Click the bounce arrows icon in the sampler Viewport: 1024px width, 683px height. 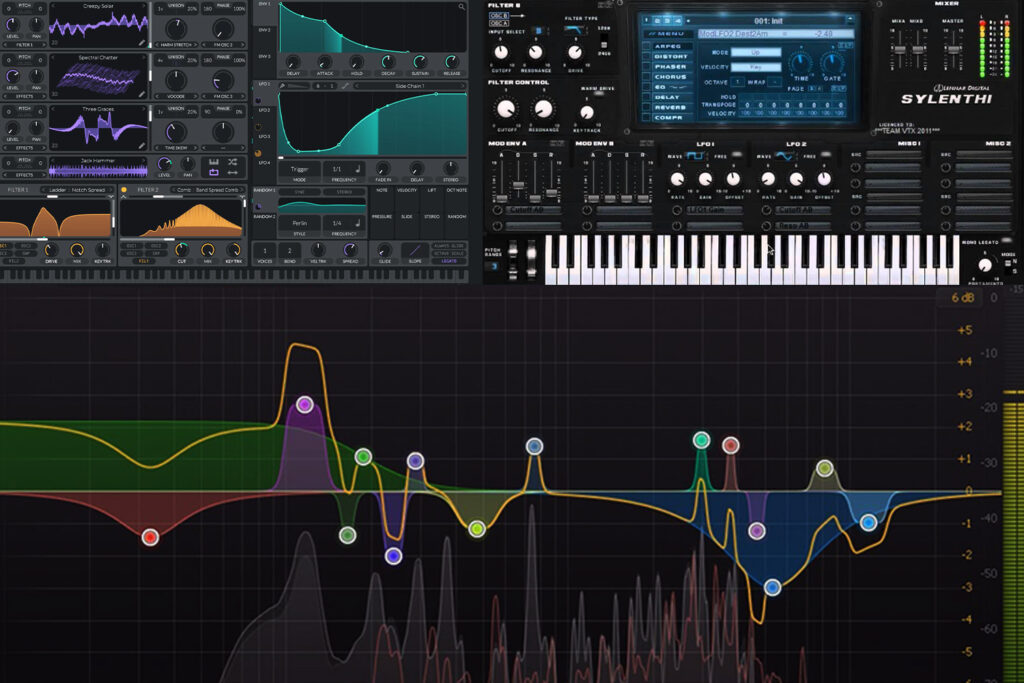coord(232,172)
